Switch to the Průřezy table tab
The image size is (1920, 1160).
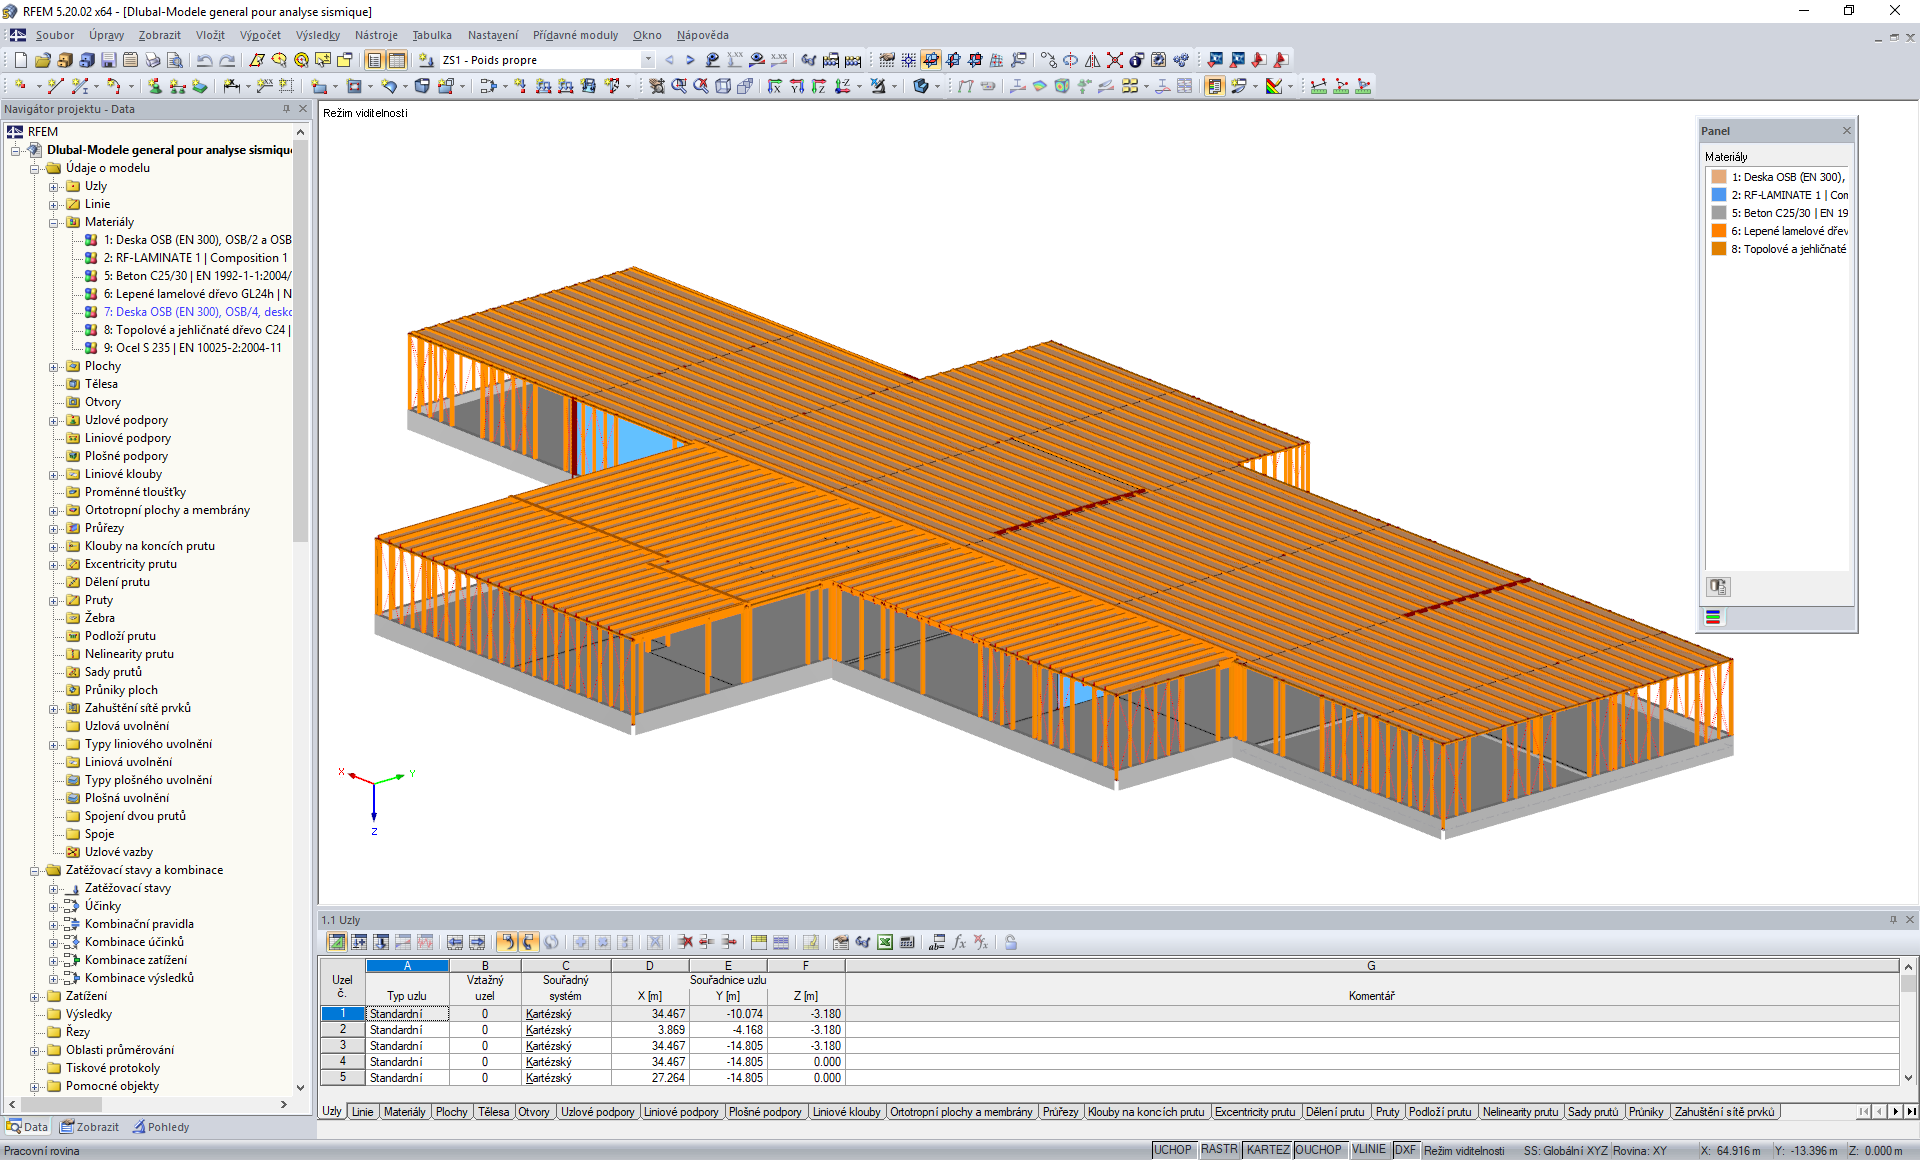[x=1060, y=1112]
